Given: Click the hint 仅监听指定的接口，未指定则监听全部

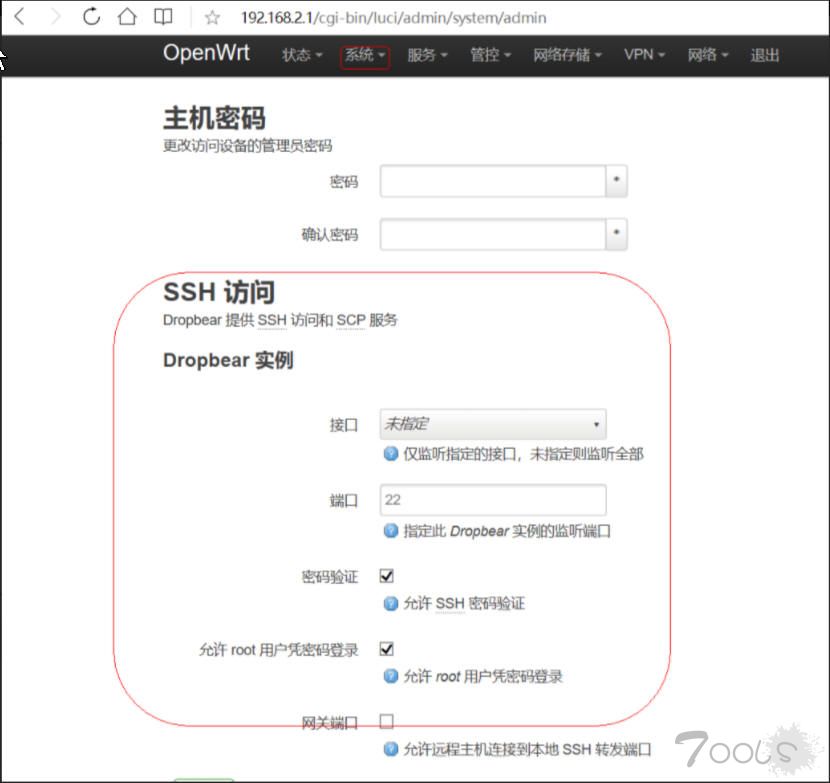Looking at the screenshot, I should coord(524,454).
